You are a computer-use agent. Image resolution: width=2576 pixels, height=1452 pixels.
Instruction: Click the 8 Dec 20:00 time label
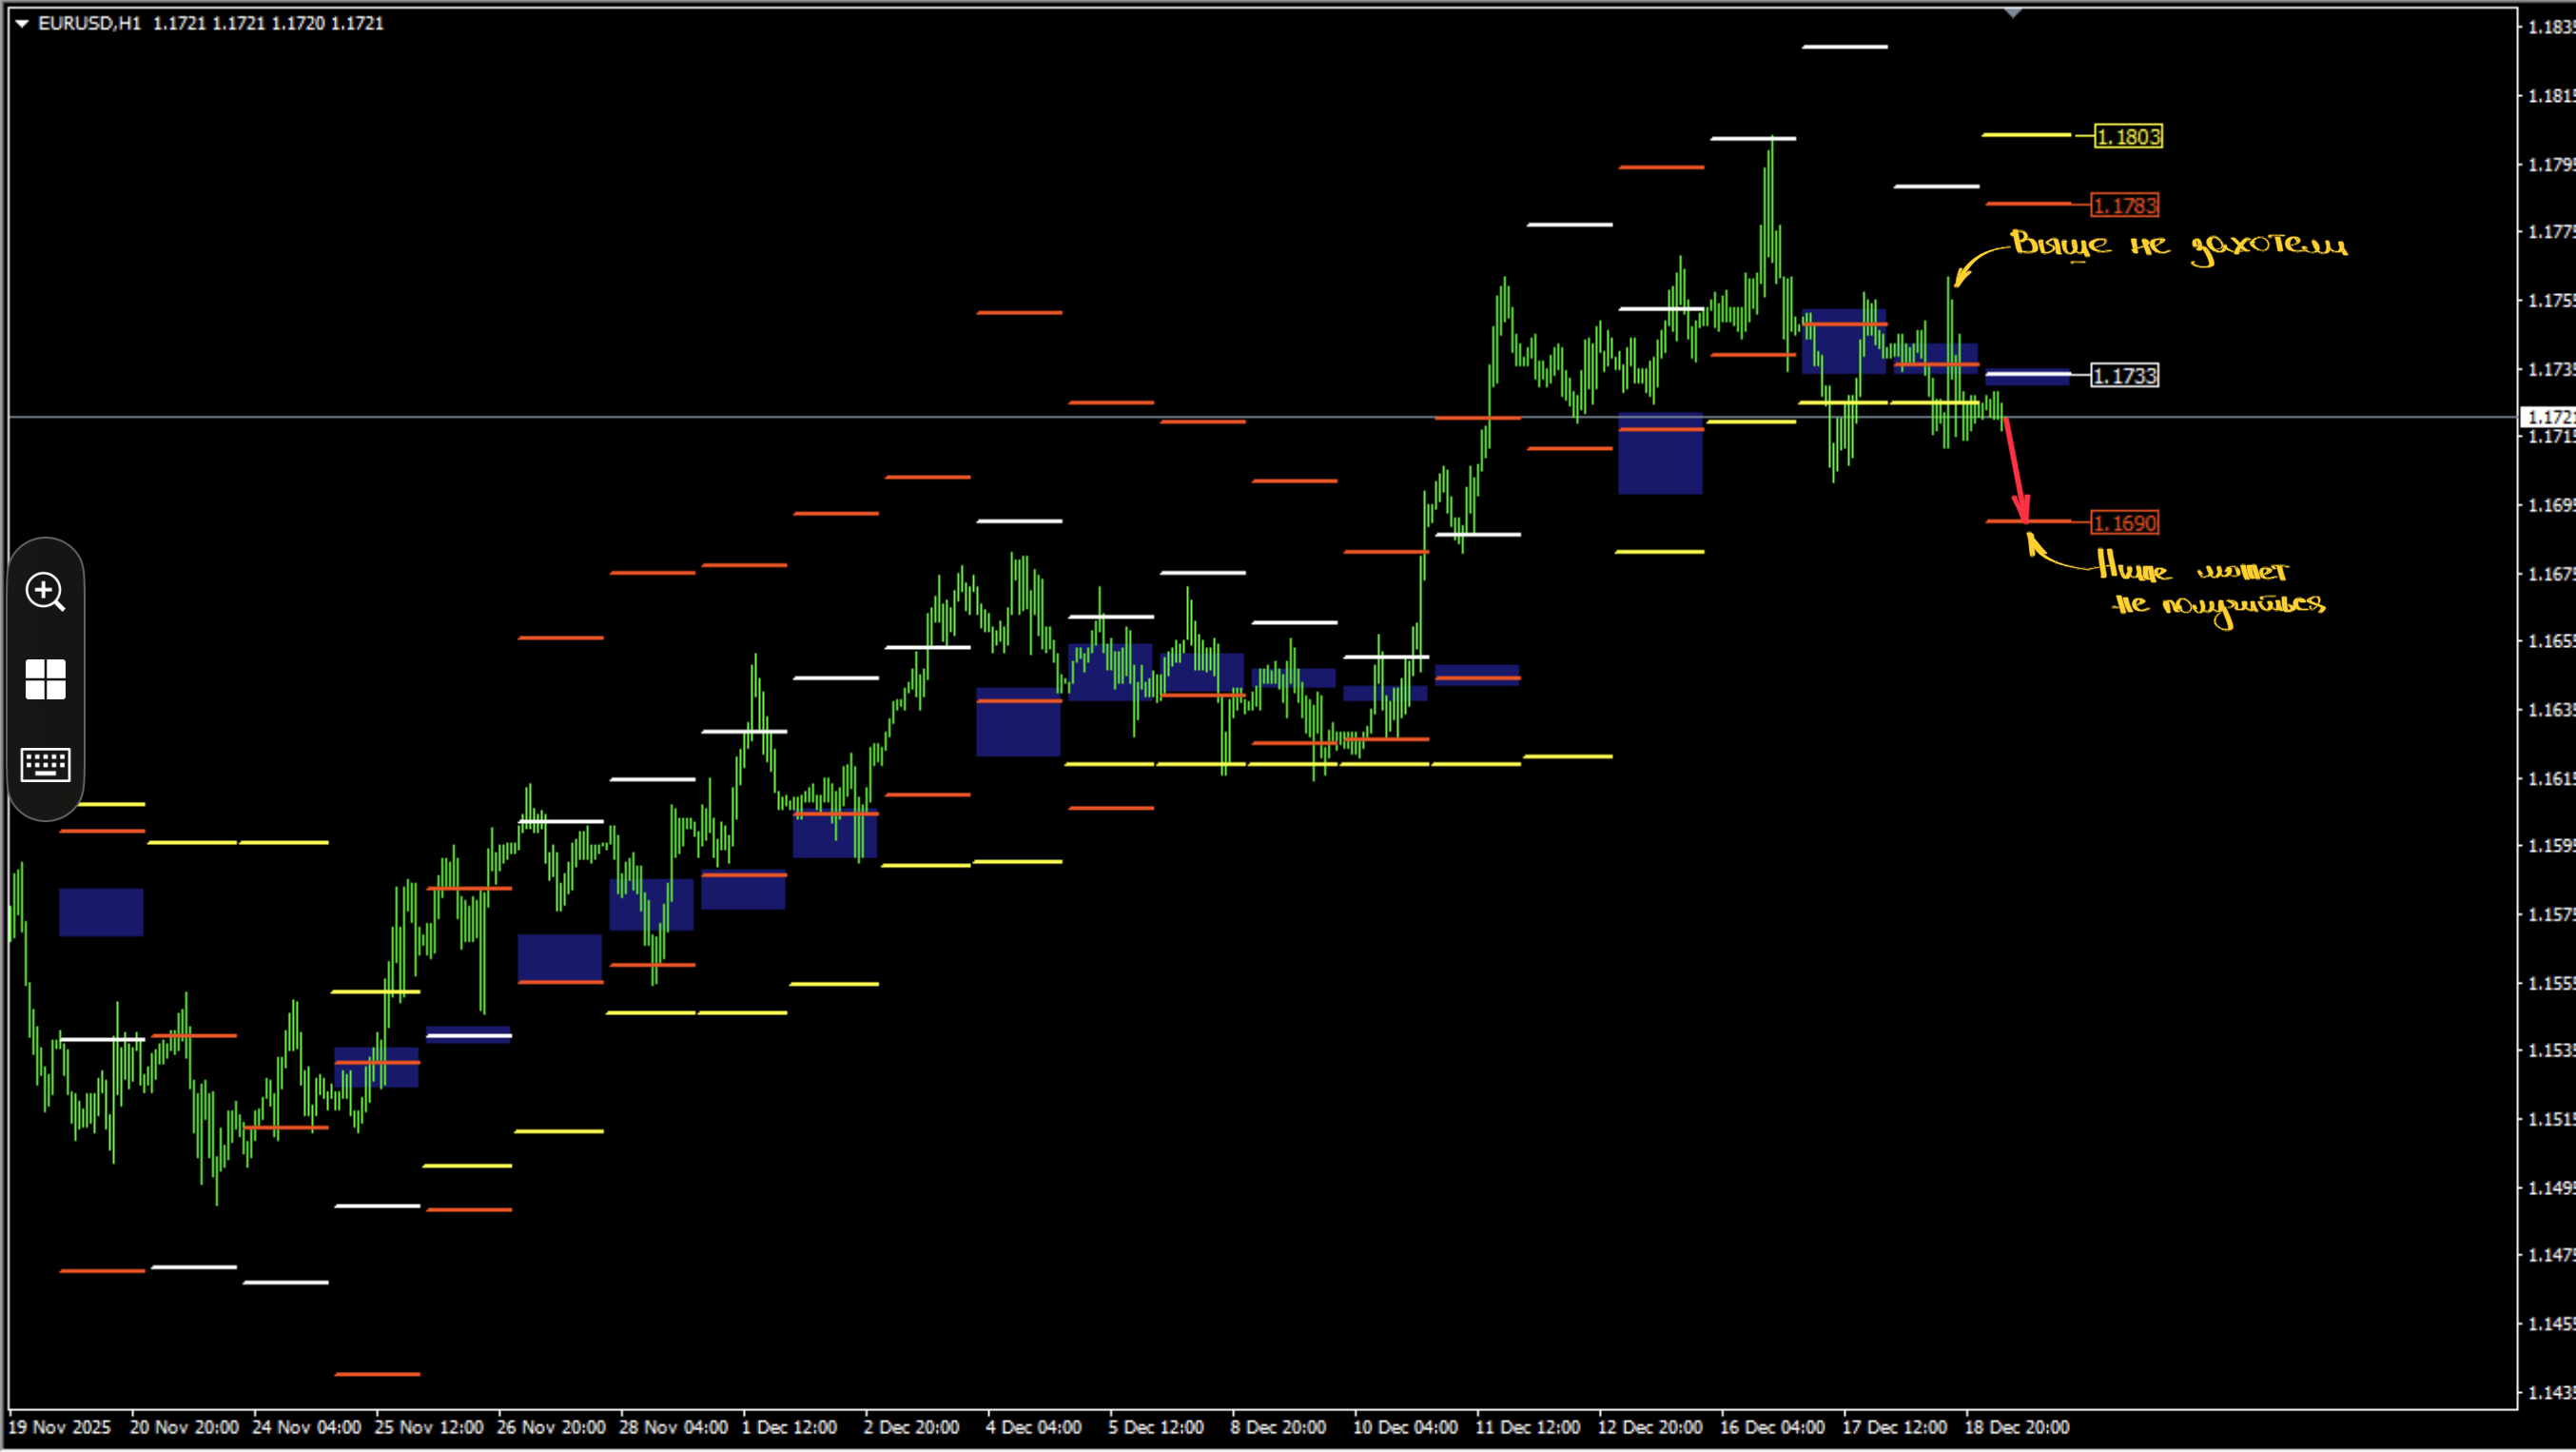point(1278,1427)
